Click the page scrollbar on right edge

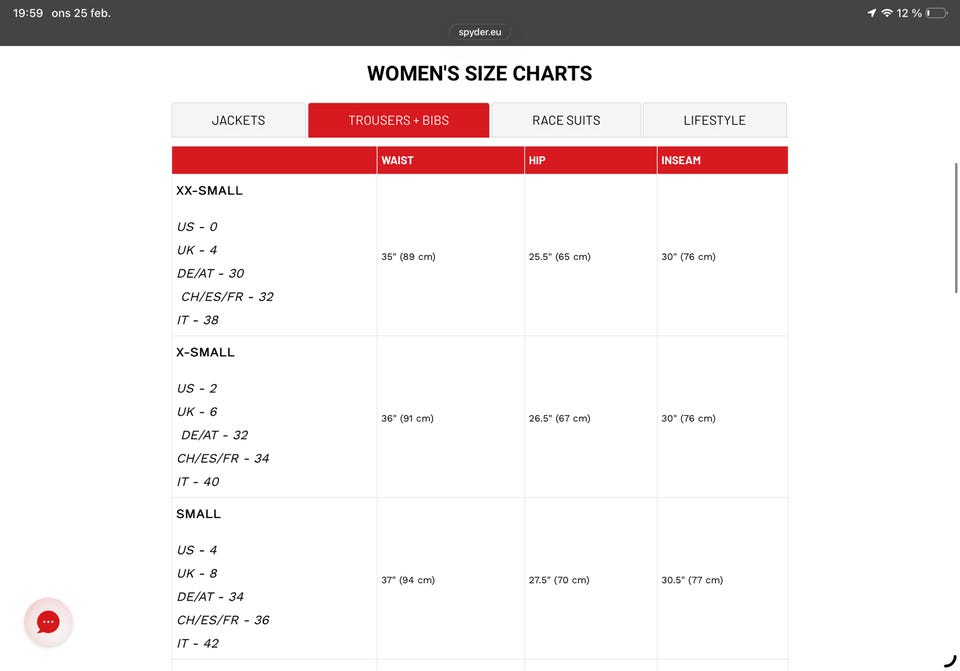(956, 230)
